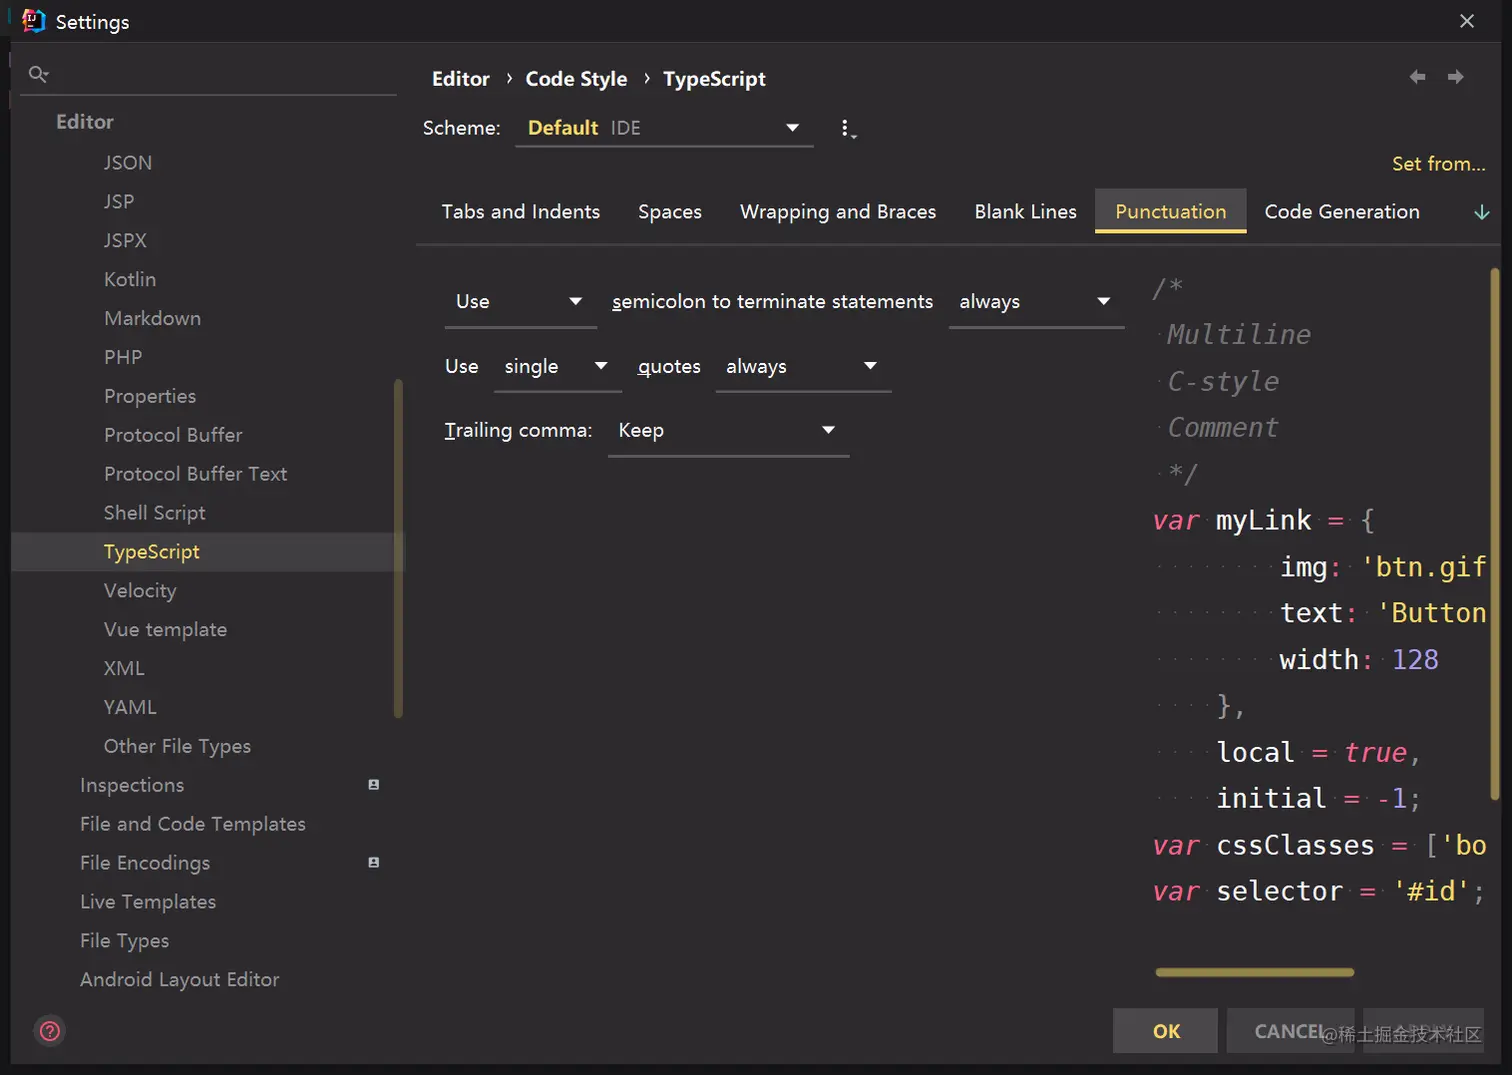This screenshot has height=1075, width=1512.
Task: Open Live Templates settings
Action: pos(148,903)
